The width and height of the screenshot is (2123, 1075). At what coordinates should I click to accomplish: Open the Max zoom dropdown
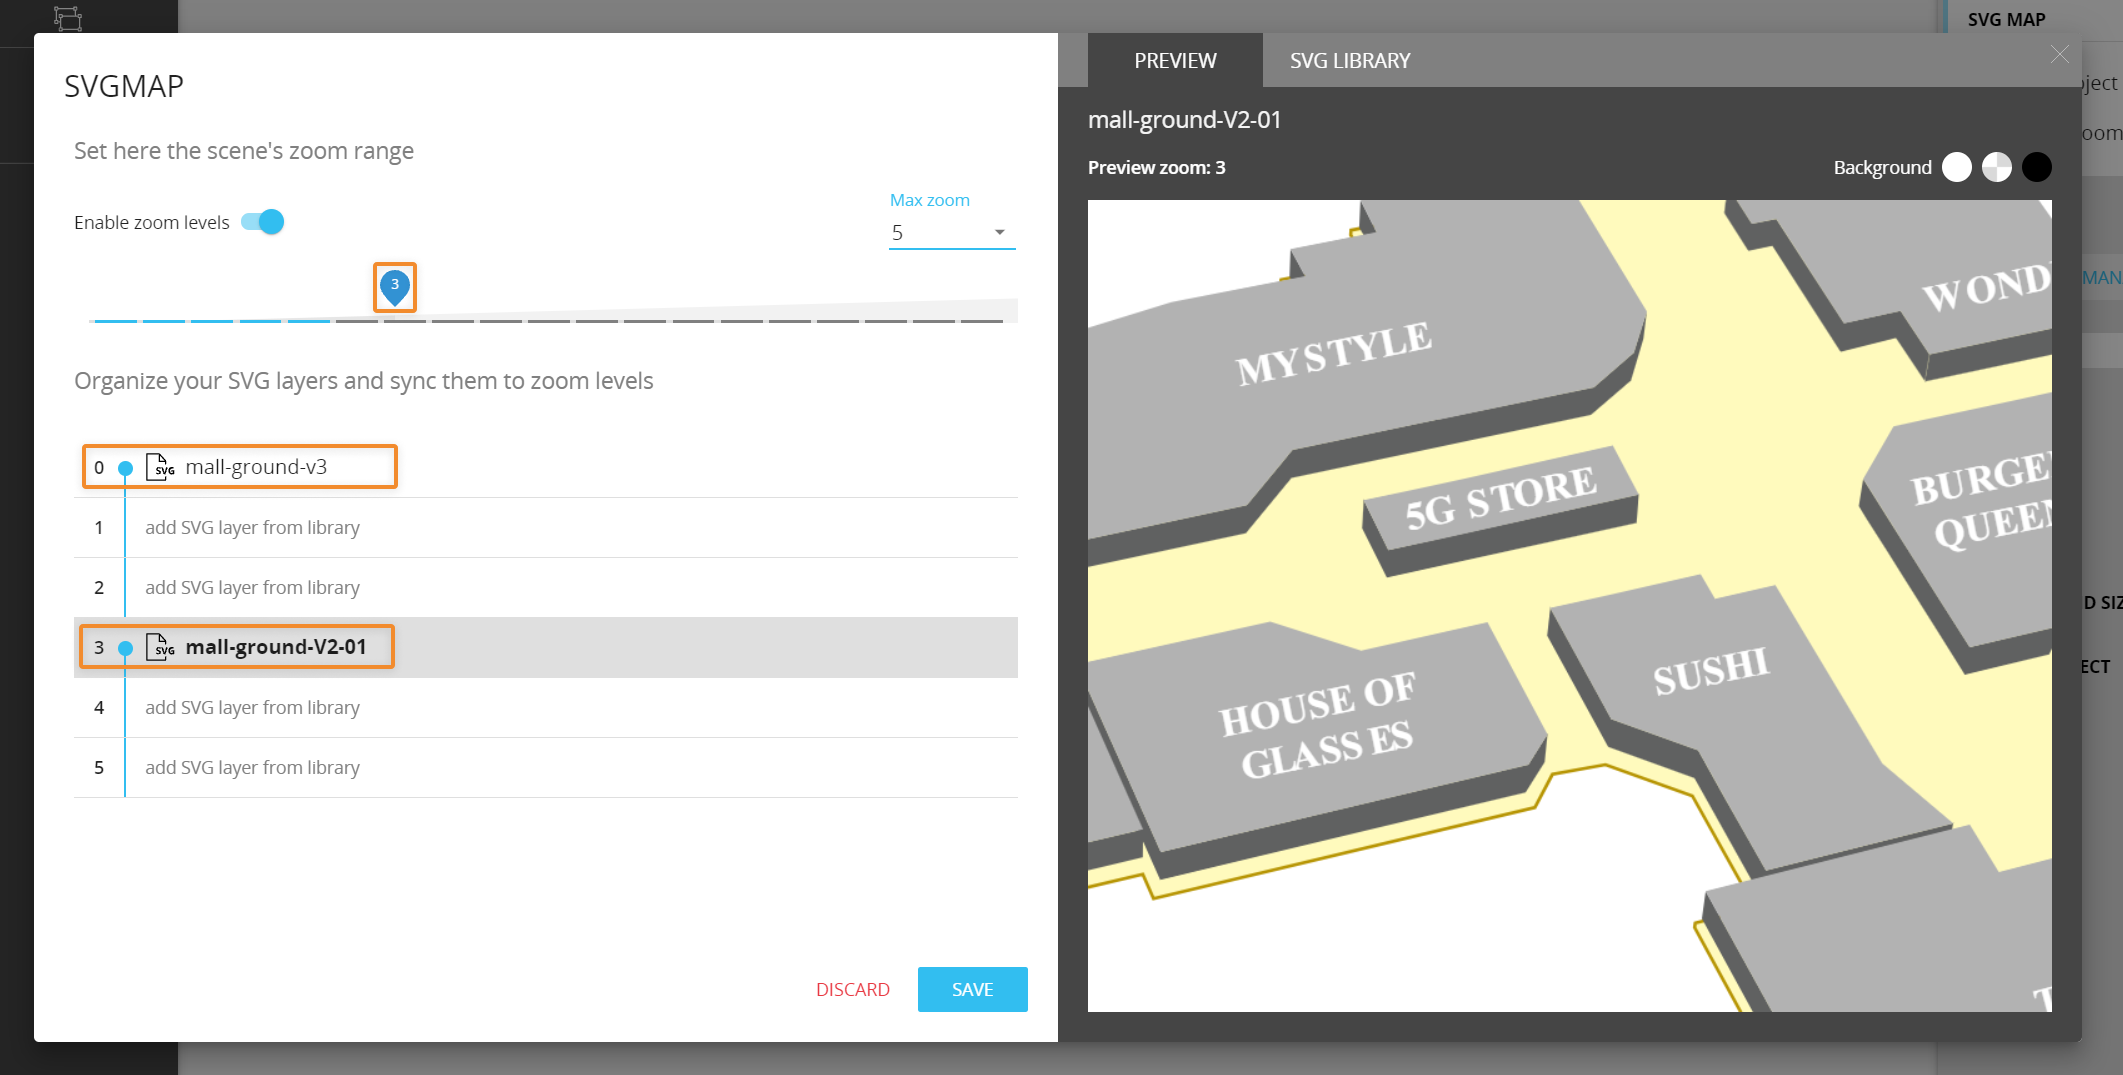(x=952, y=233)
